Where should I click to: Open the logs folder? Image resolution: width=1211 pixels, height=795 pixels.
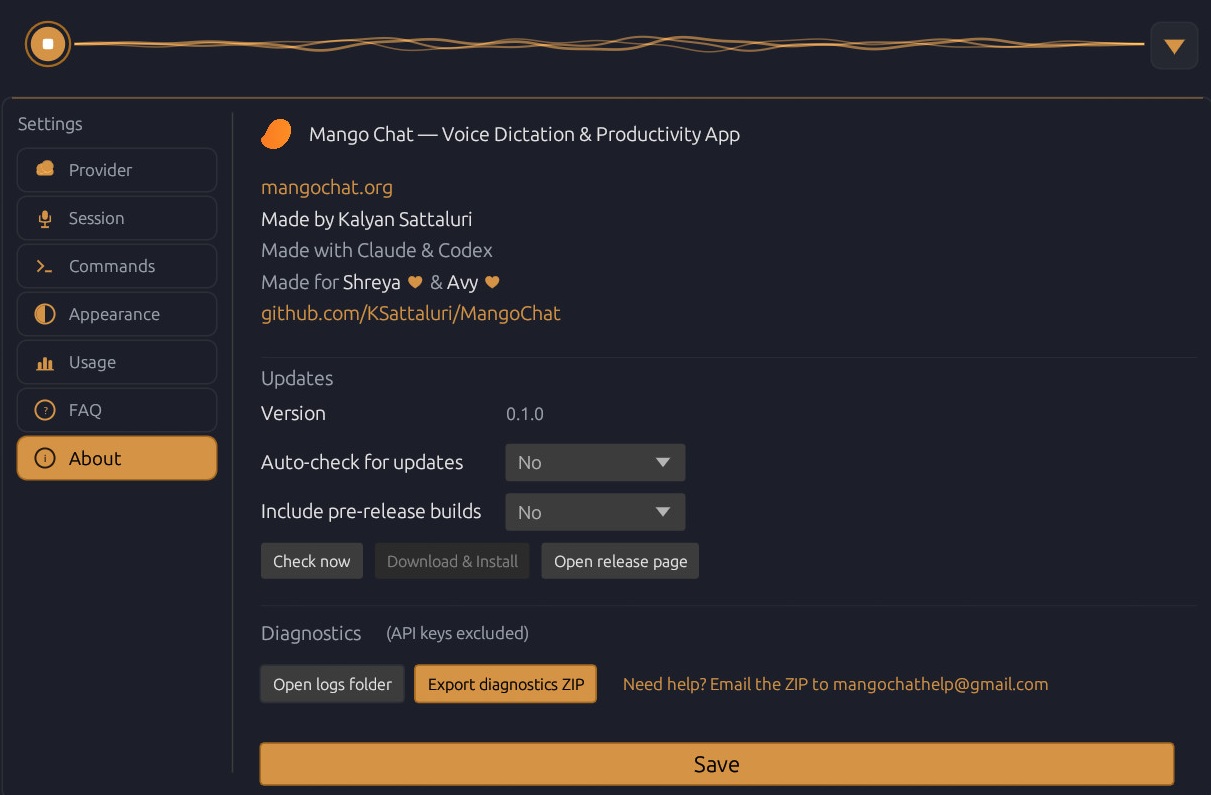tap(331, 684)
